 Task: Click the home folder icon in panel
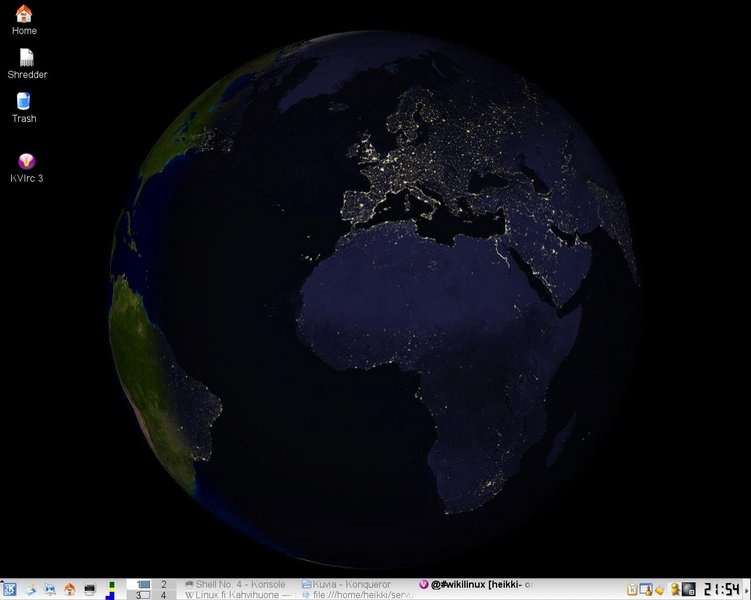(70, 589)
